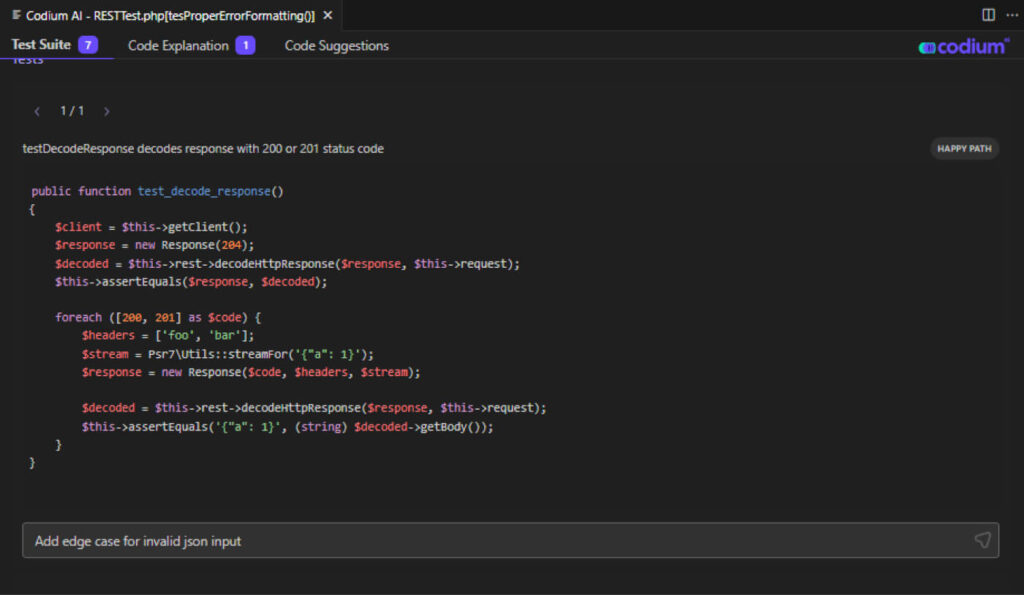
Task: Close the RESTTest.php tab
Action: [327, 15]
